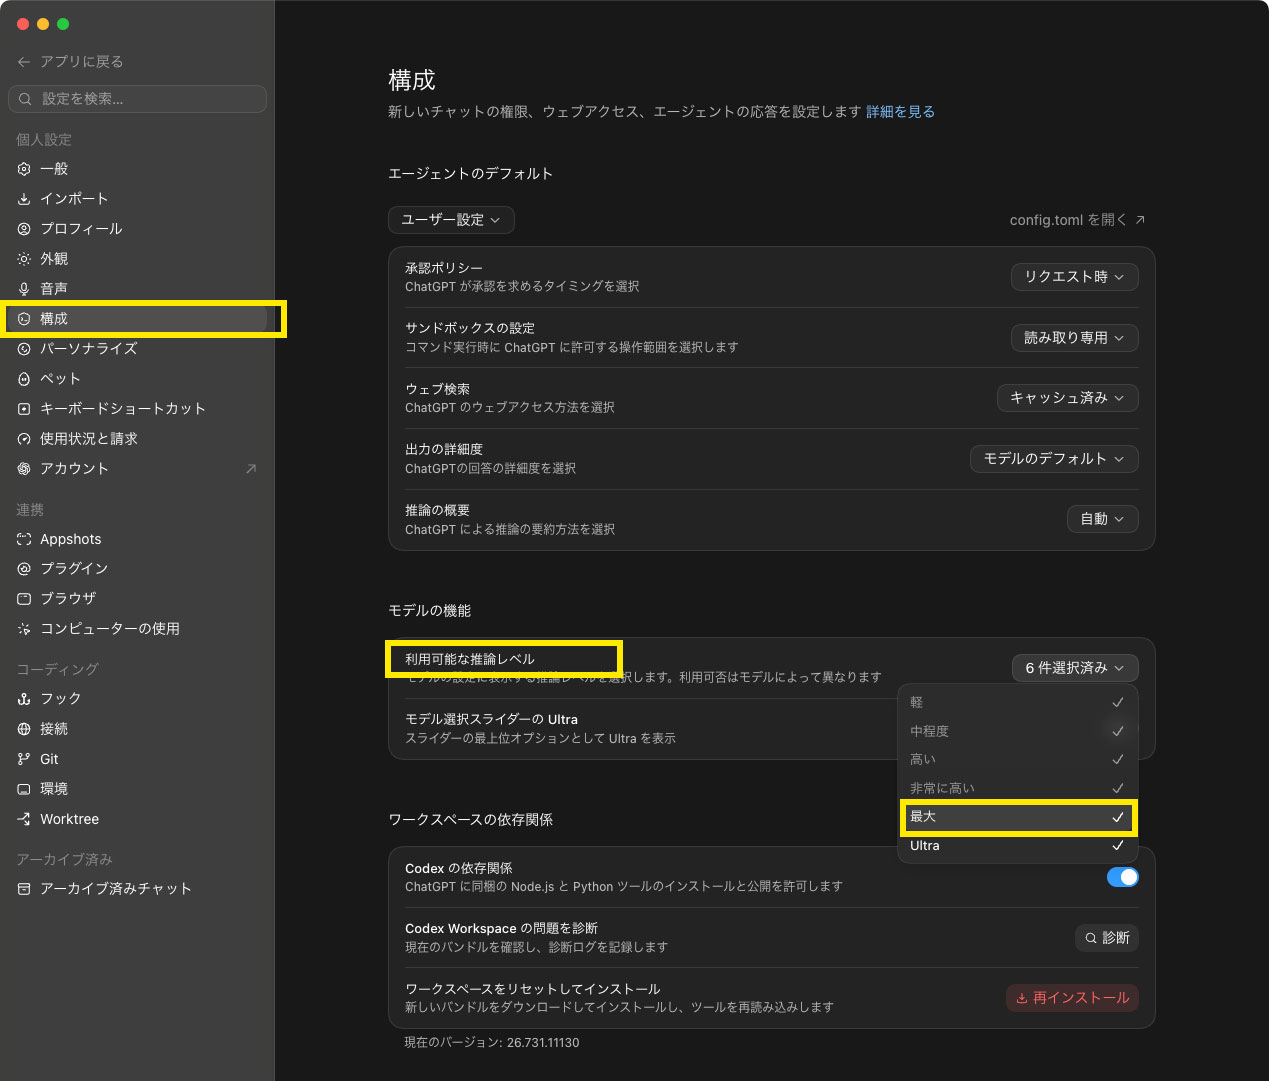The height and width of the screenshot is (1081, 1269).
Task: Open the 一般 settings section
Action: (137, 169)
